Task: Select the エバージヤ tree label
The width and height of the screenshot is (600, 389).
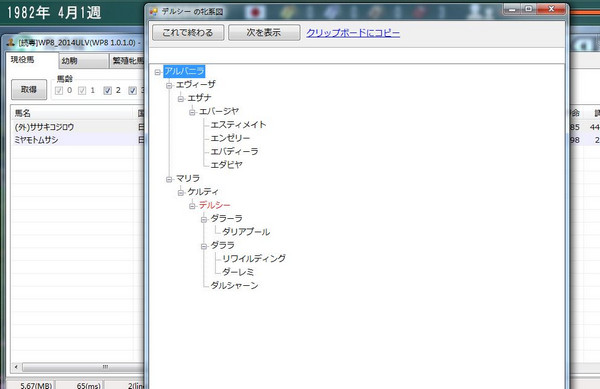Action: [x=218, y=111]
